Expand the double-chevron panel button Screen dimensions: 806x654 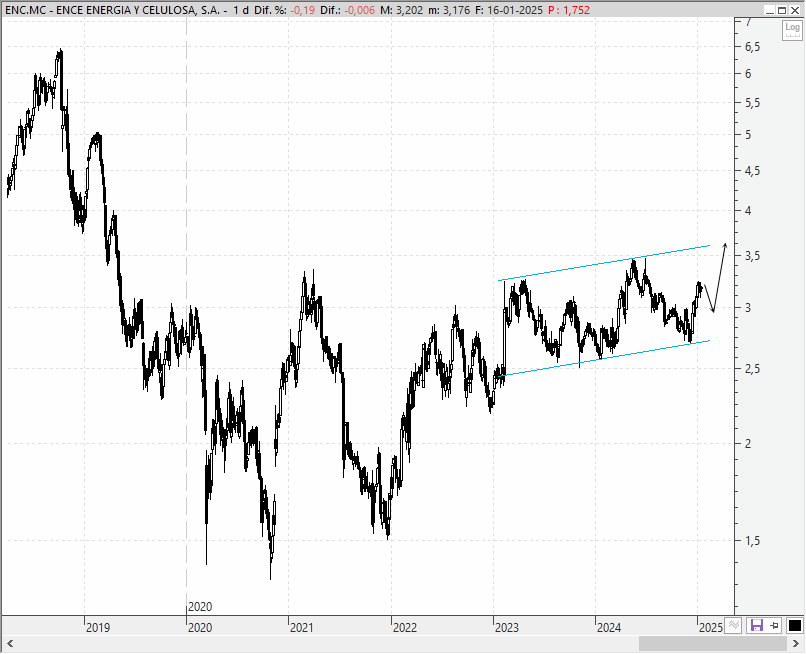tap(734, 625)
